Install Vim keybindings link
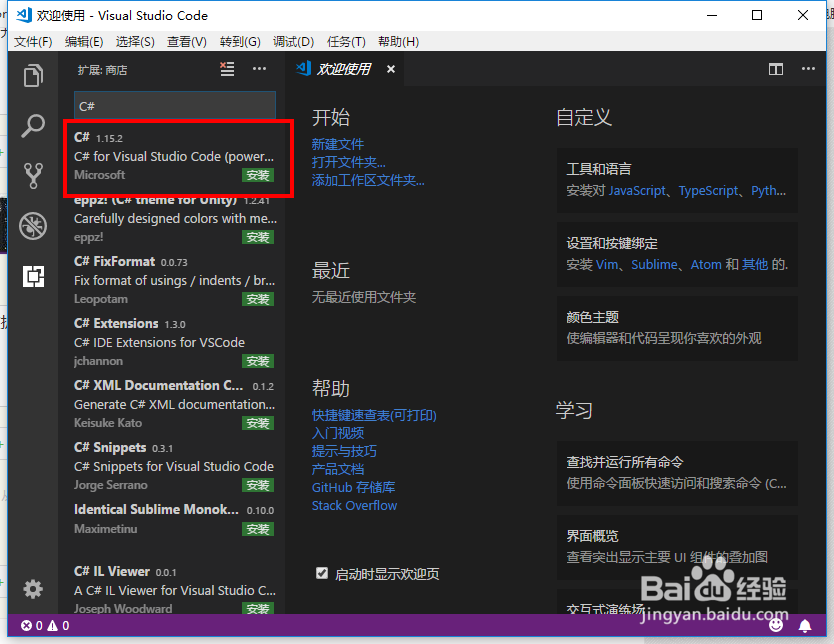 [607, 264]
